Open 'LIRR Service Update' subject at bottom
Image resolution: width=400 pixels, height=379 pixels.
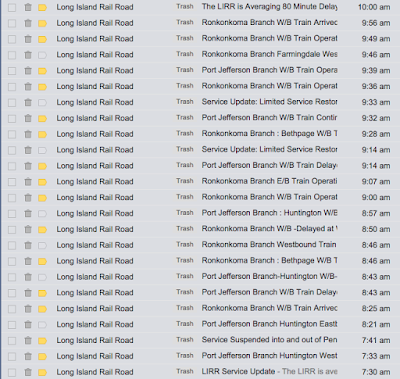238,371
